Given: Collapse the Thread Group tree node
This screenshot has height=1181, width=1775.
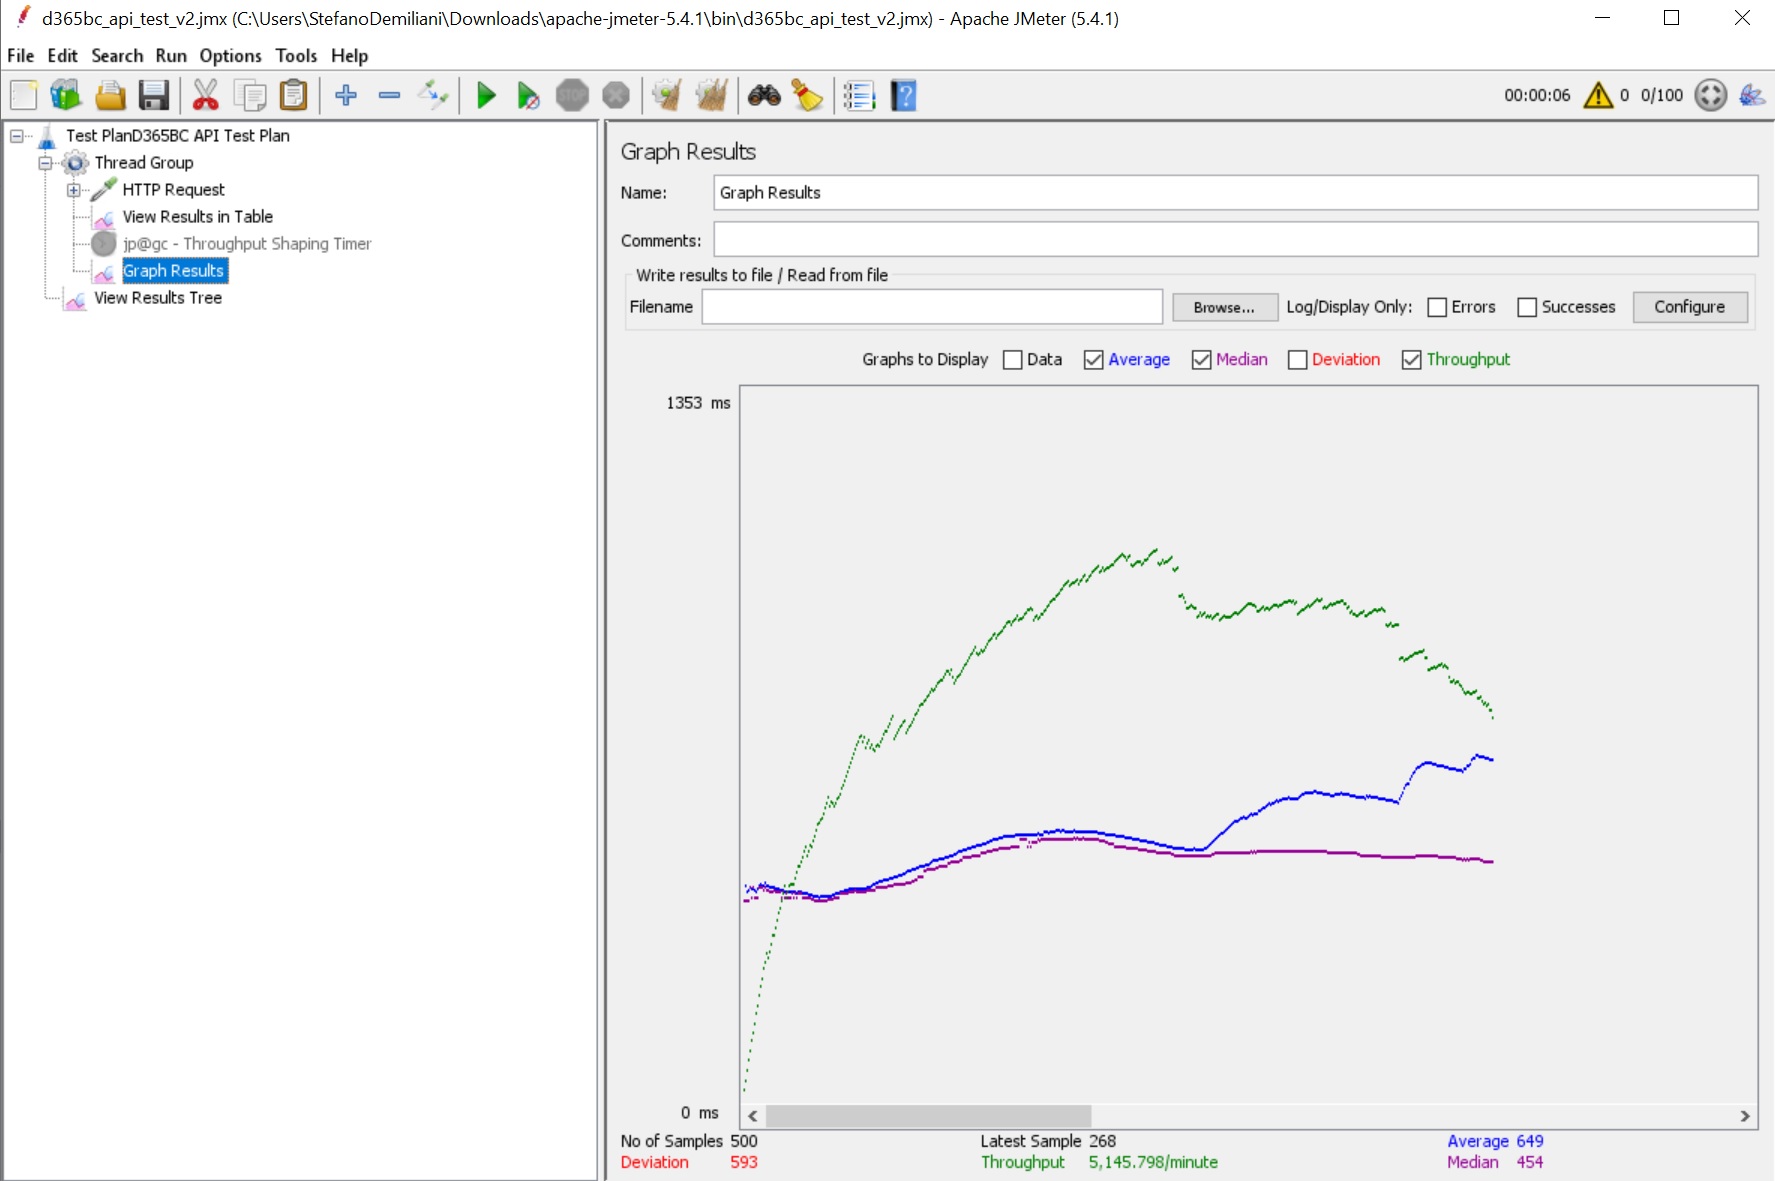Looking at the screenshot, I should pos(45,163).
